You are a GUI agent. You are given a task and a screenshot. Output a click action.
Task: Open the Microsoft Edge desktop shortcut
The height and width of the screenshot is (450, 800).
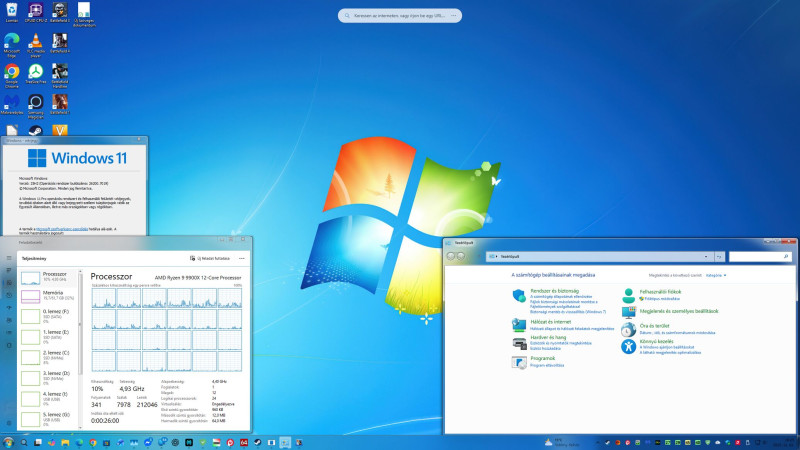(x=12, y=44)
